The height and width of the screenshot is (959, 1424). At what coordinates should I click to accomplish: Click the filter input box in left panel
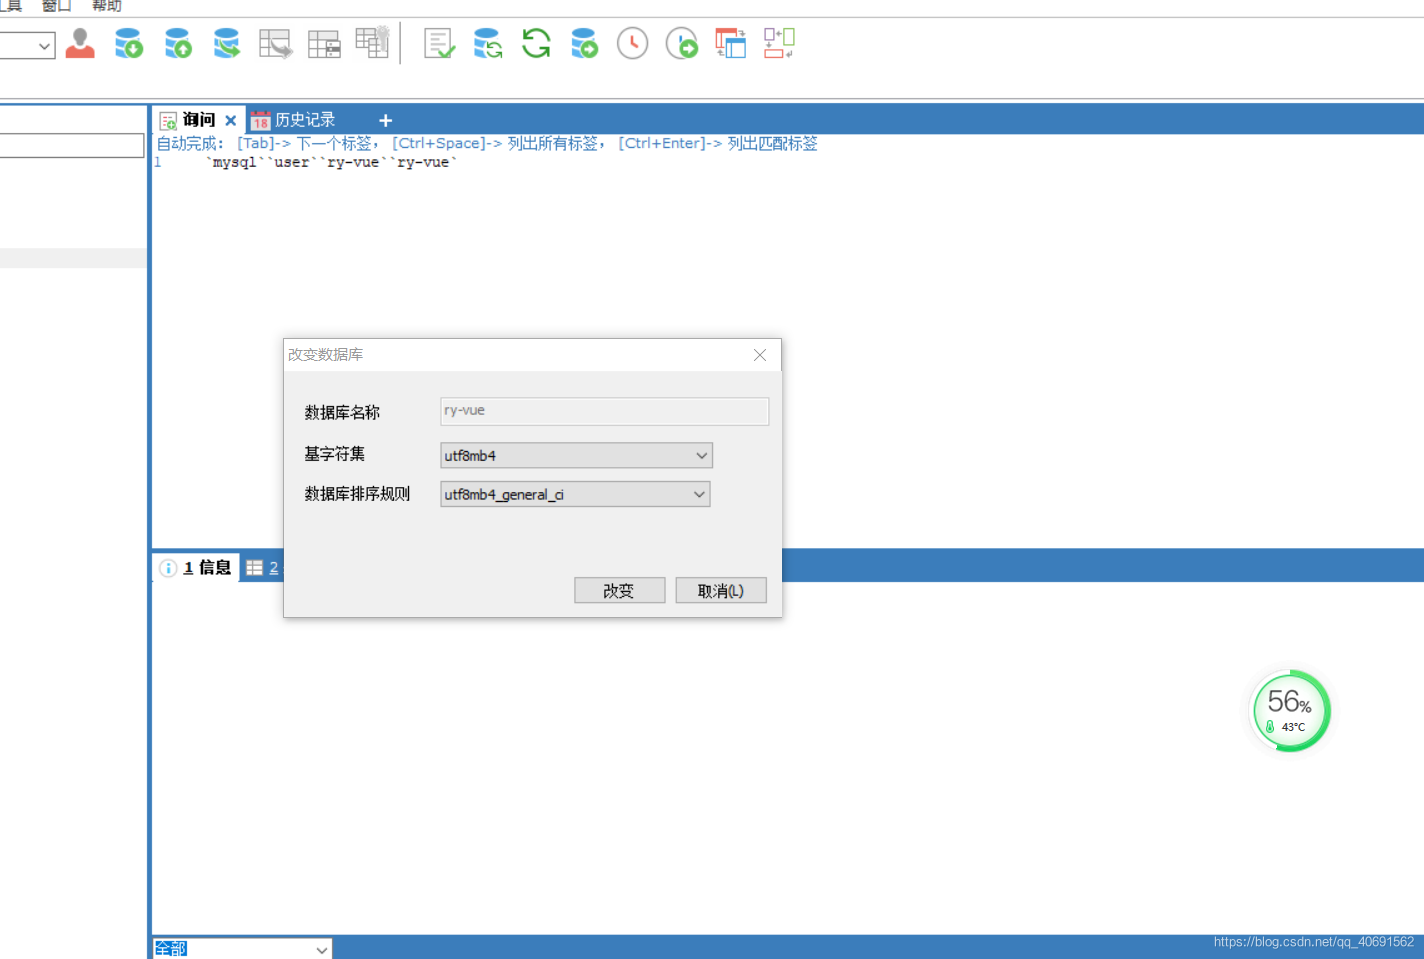click(x=72, y=146)
